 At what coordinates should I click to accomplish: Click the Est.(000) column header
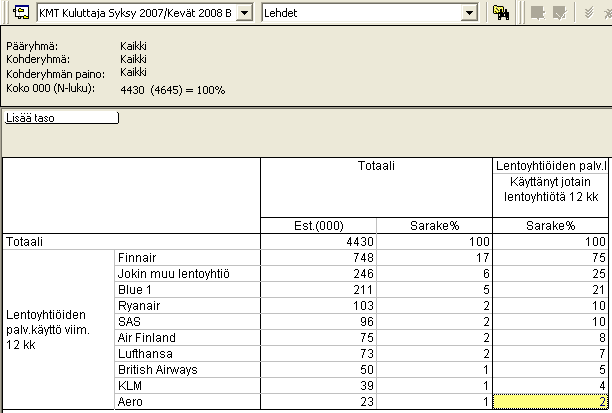tap(318, 226)
